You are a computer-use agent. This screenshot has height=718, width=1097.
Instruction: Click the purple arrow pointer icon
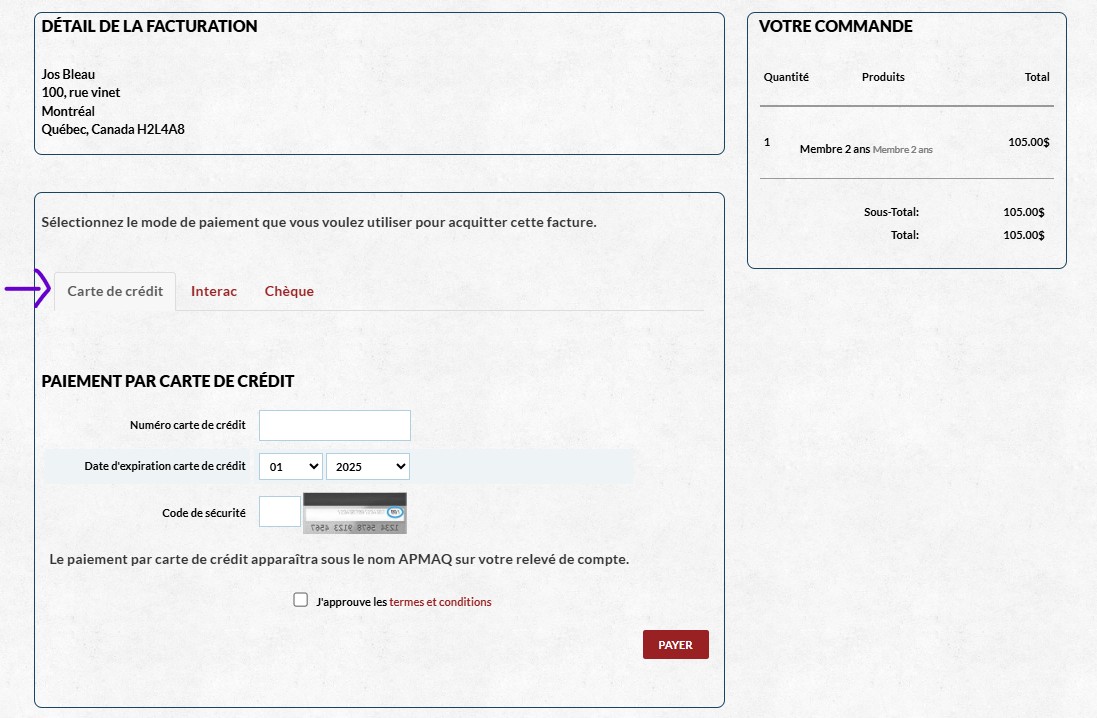[28, 289]
